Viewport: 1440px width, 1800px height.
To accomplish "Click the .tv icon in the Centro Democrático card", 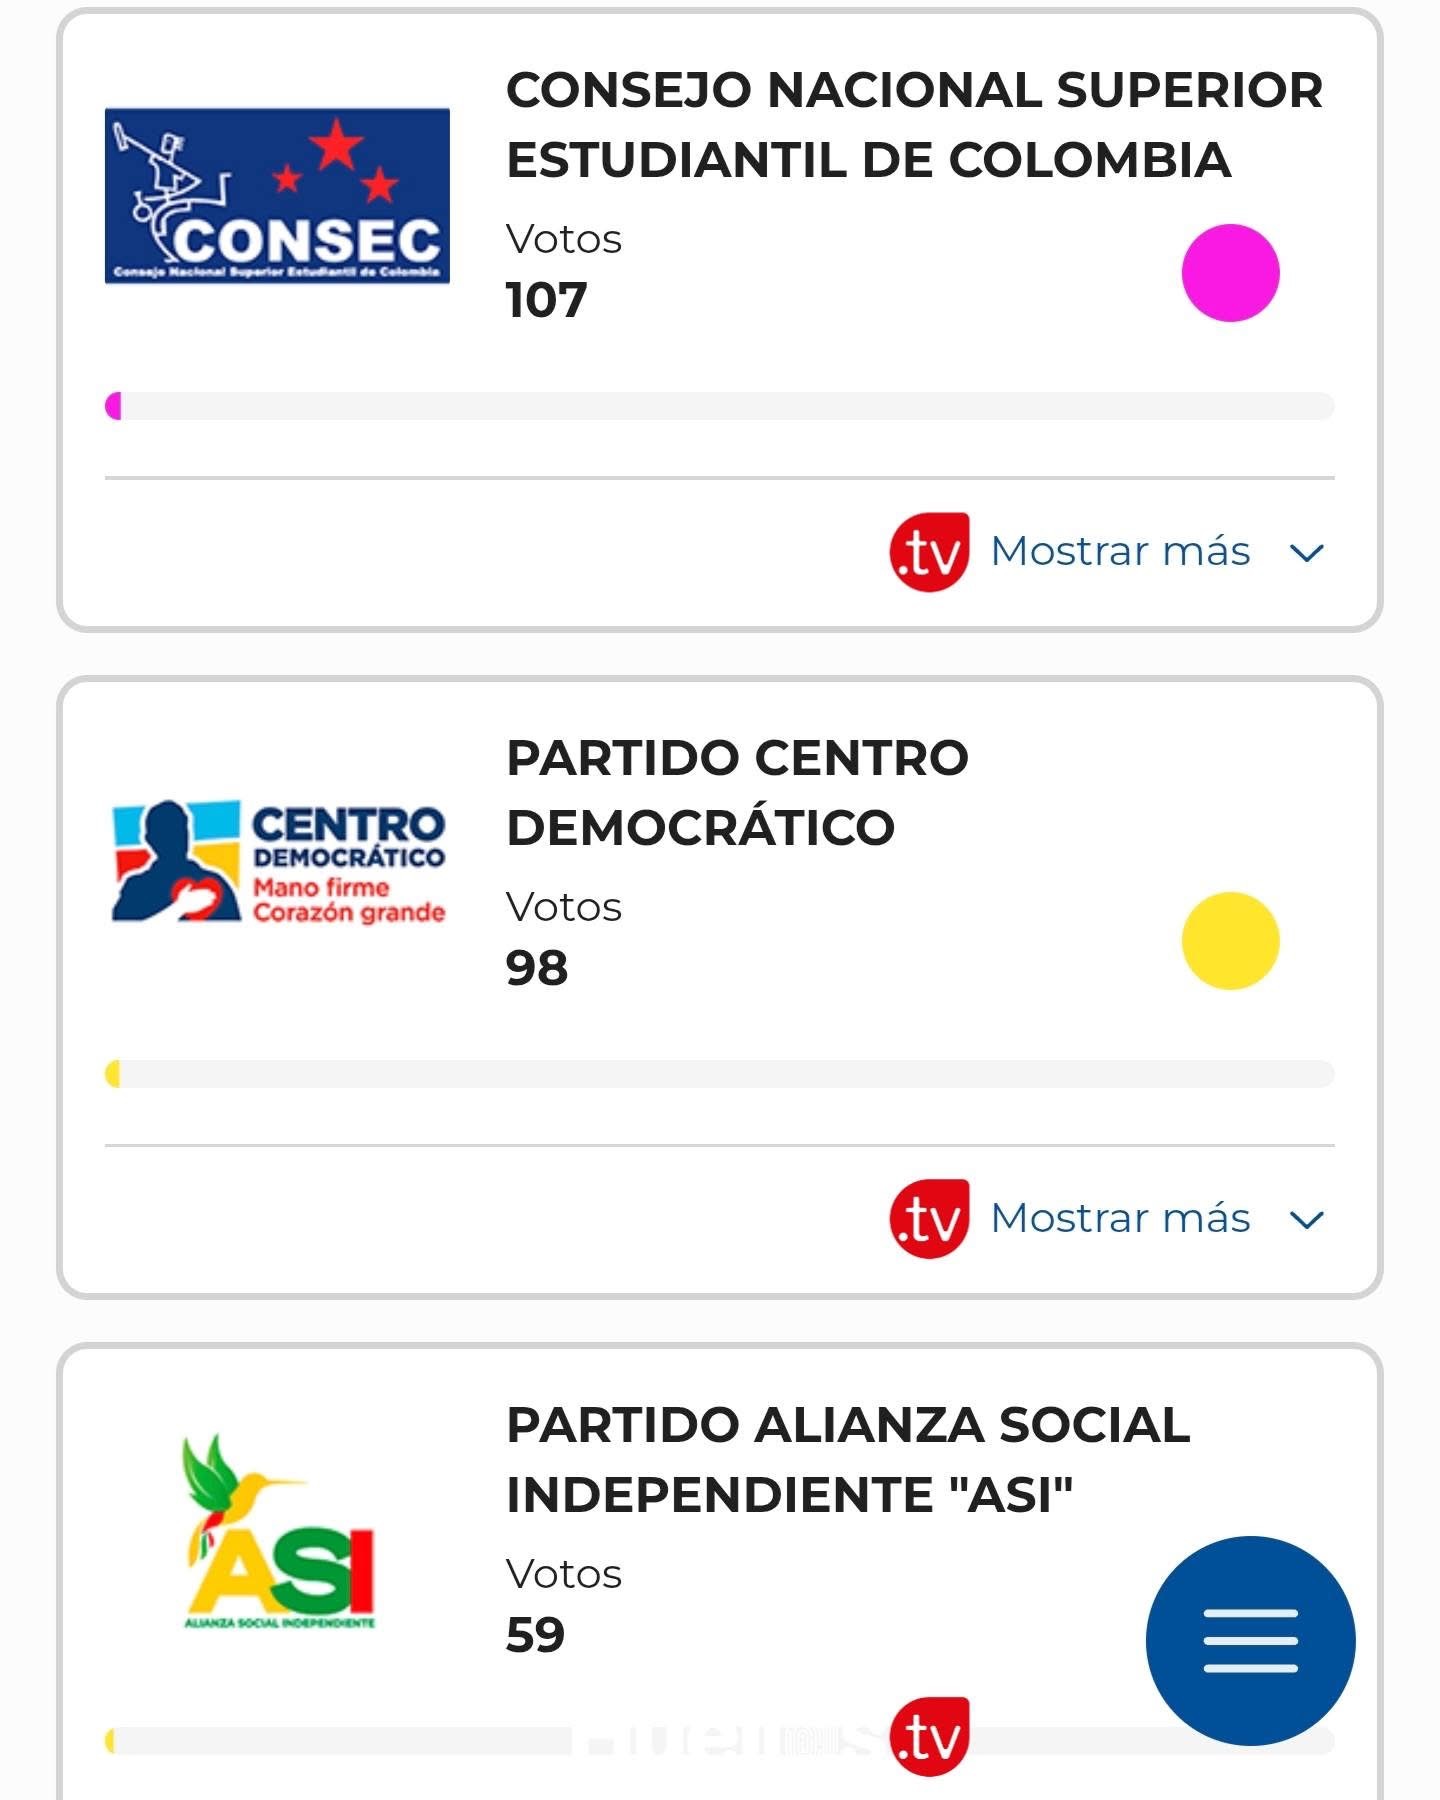I will point(929,1218).
